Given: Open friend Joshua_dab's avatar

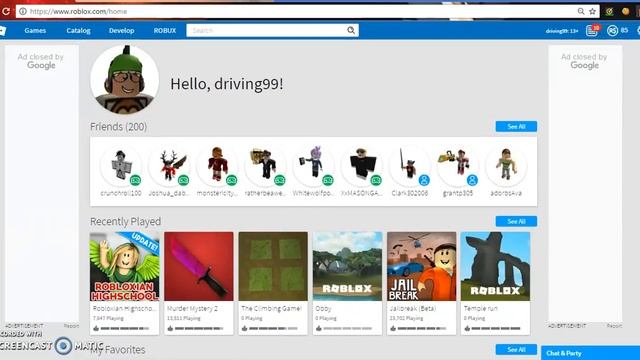Looking at the screenshot, I should click(x=169, y=166).
